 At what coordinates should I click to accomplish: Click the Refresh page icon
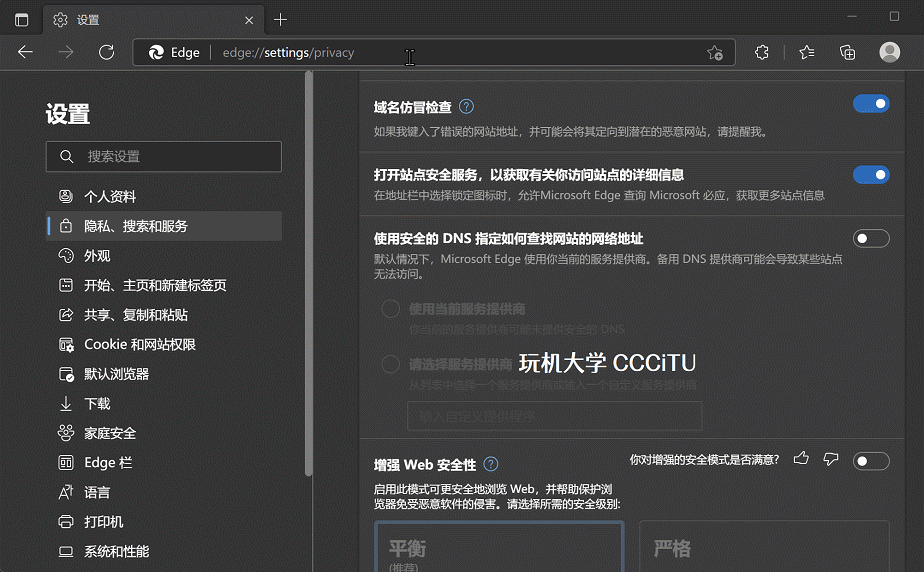(106, 53)
